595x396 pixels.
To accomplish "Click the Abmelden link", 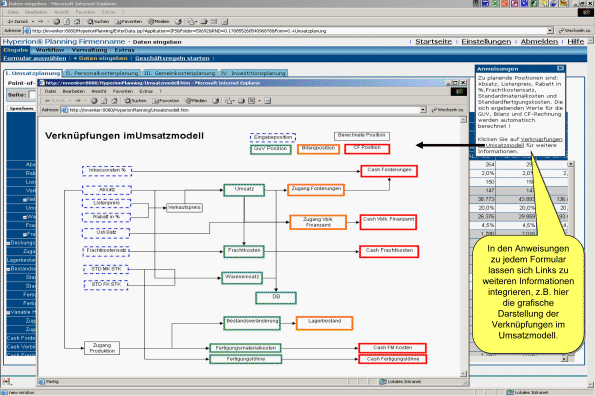I will (539, 41).
